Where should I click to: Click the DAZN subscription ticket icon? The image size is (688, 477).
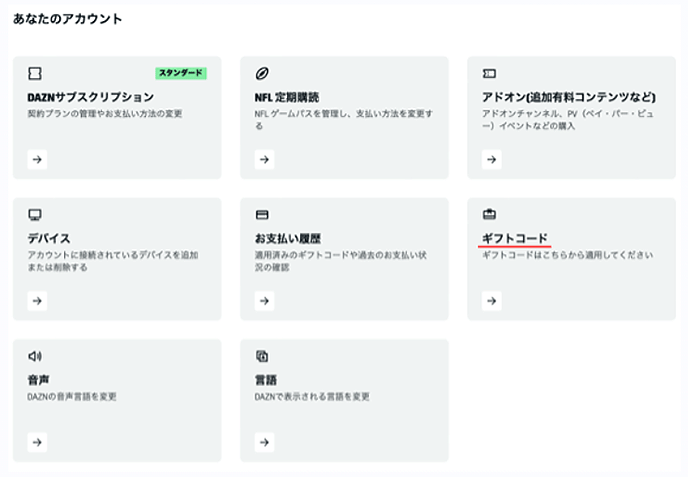(35, 73)
